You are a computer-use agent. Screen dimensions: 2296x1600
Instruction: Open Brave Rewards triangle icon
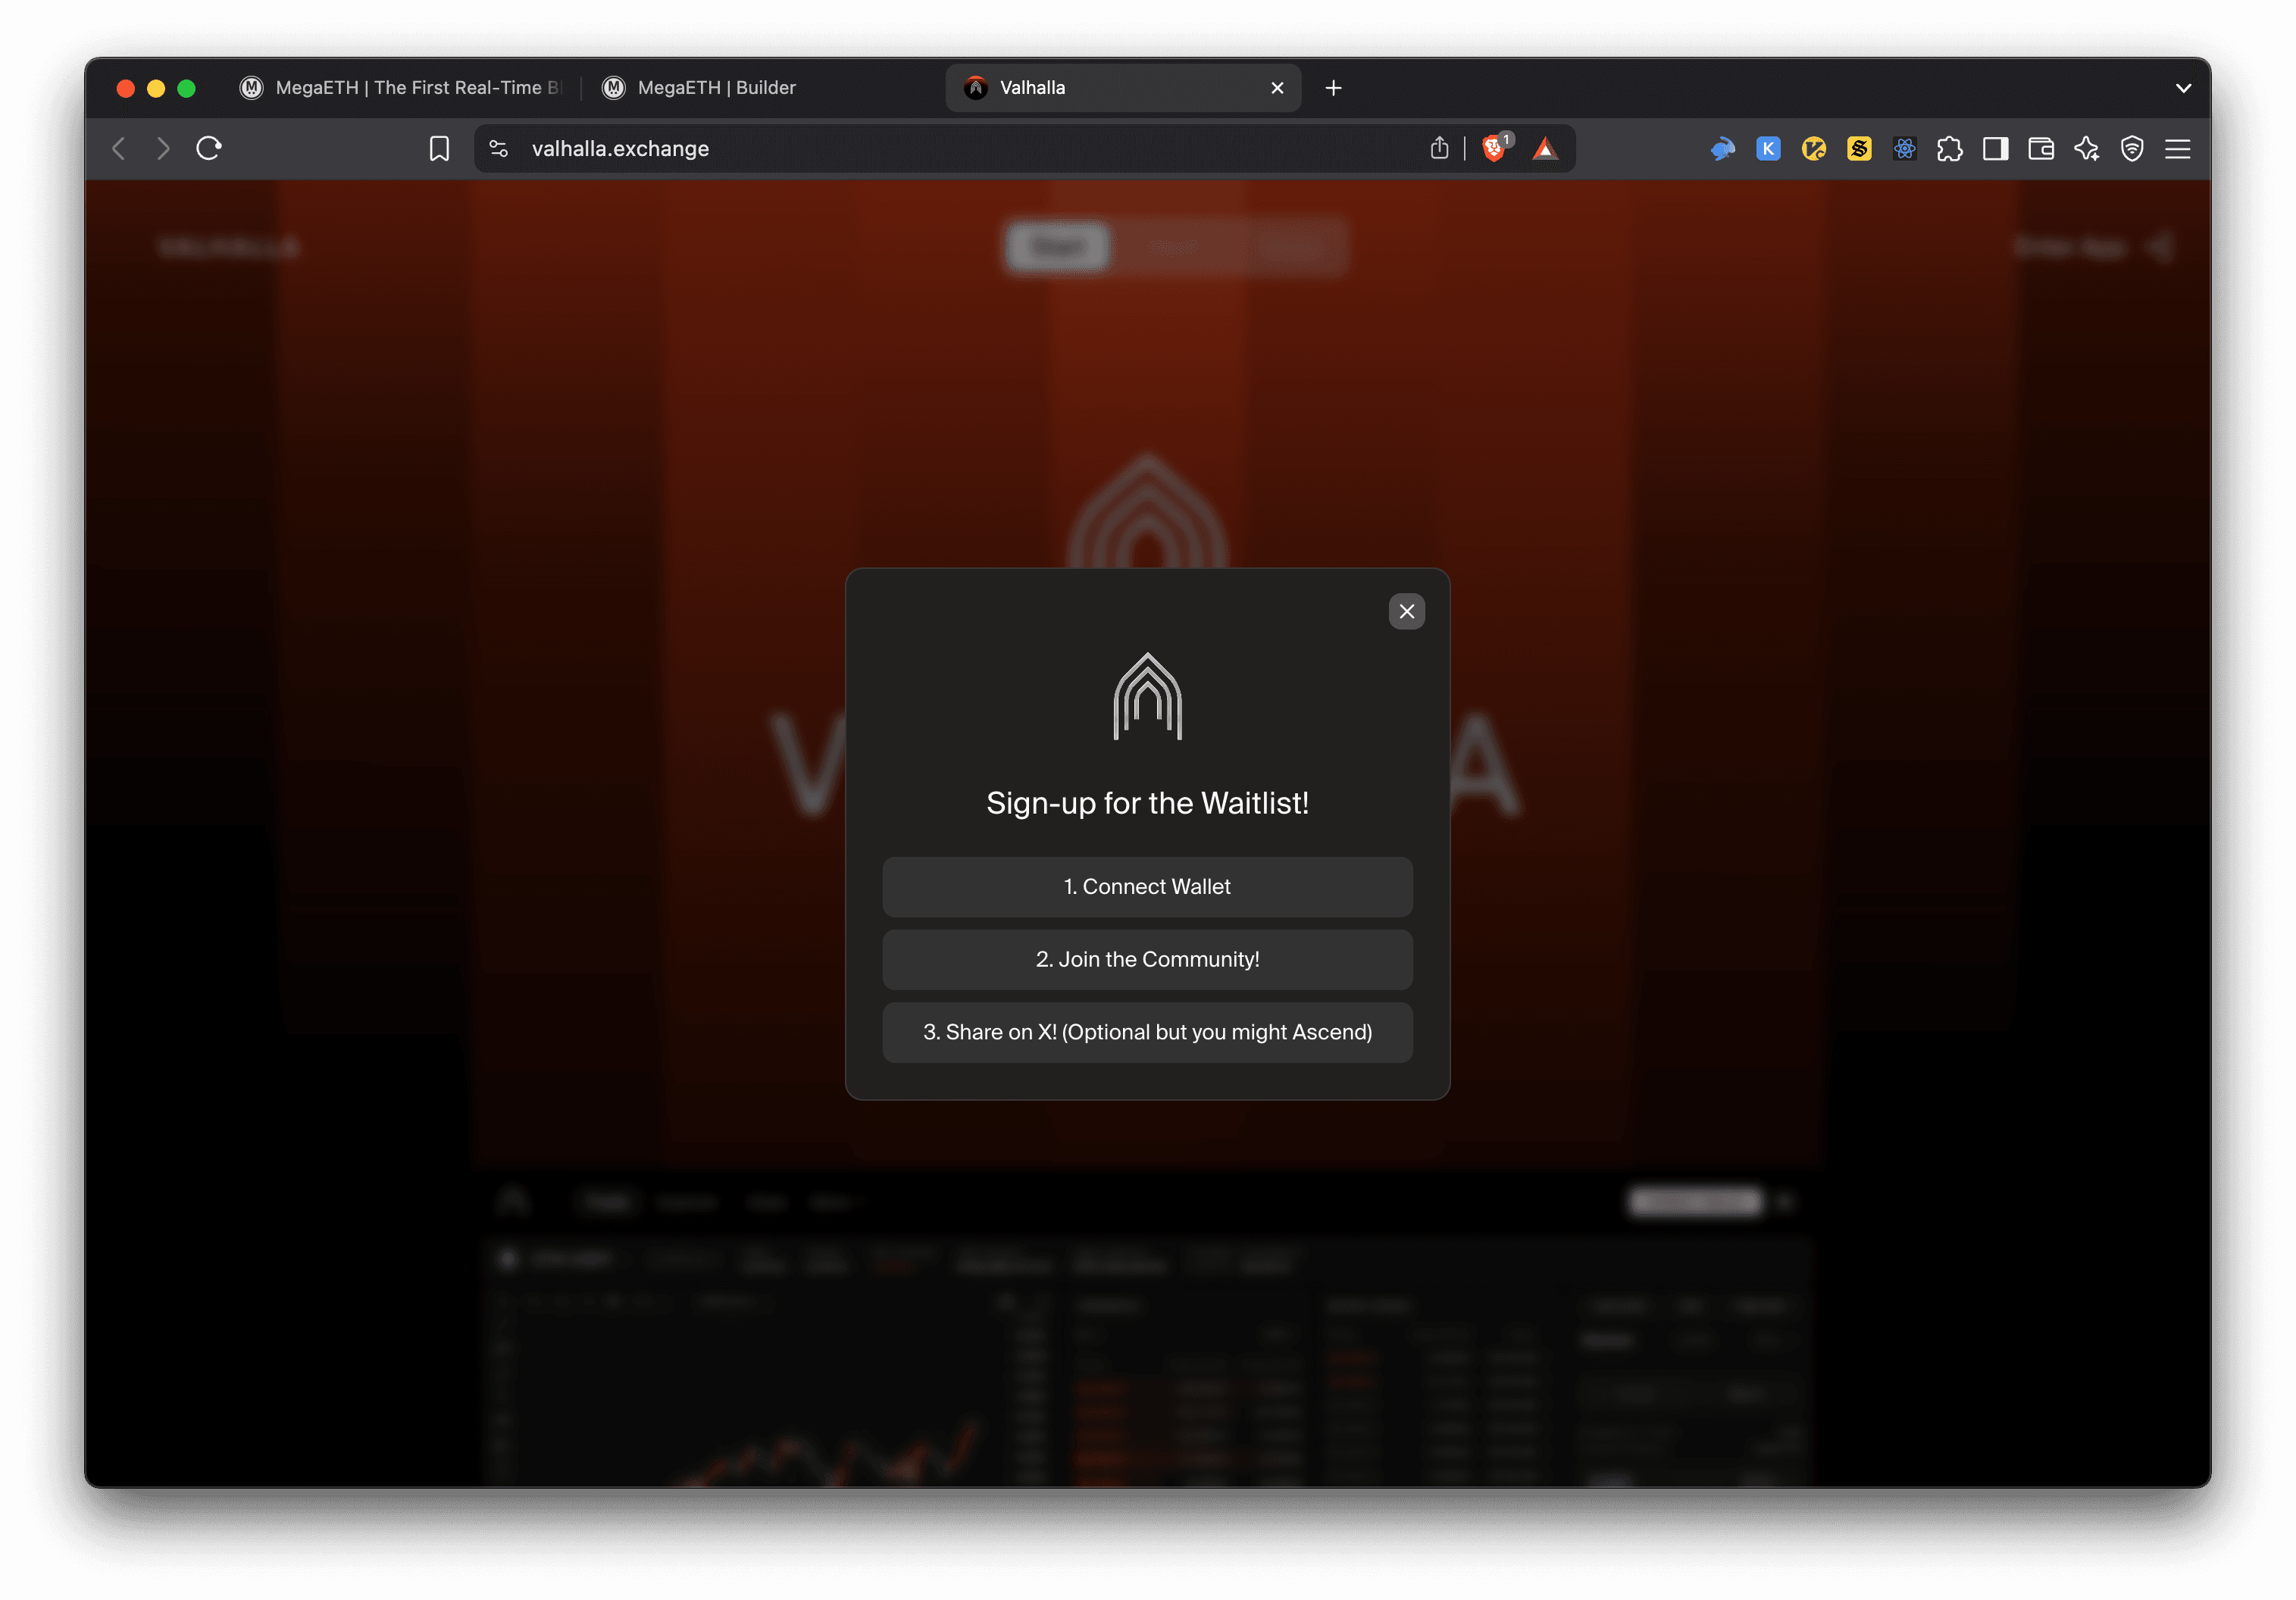coord(1545,149)
